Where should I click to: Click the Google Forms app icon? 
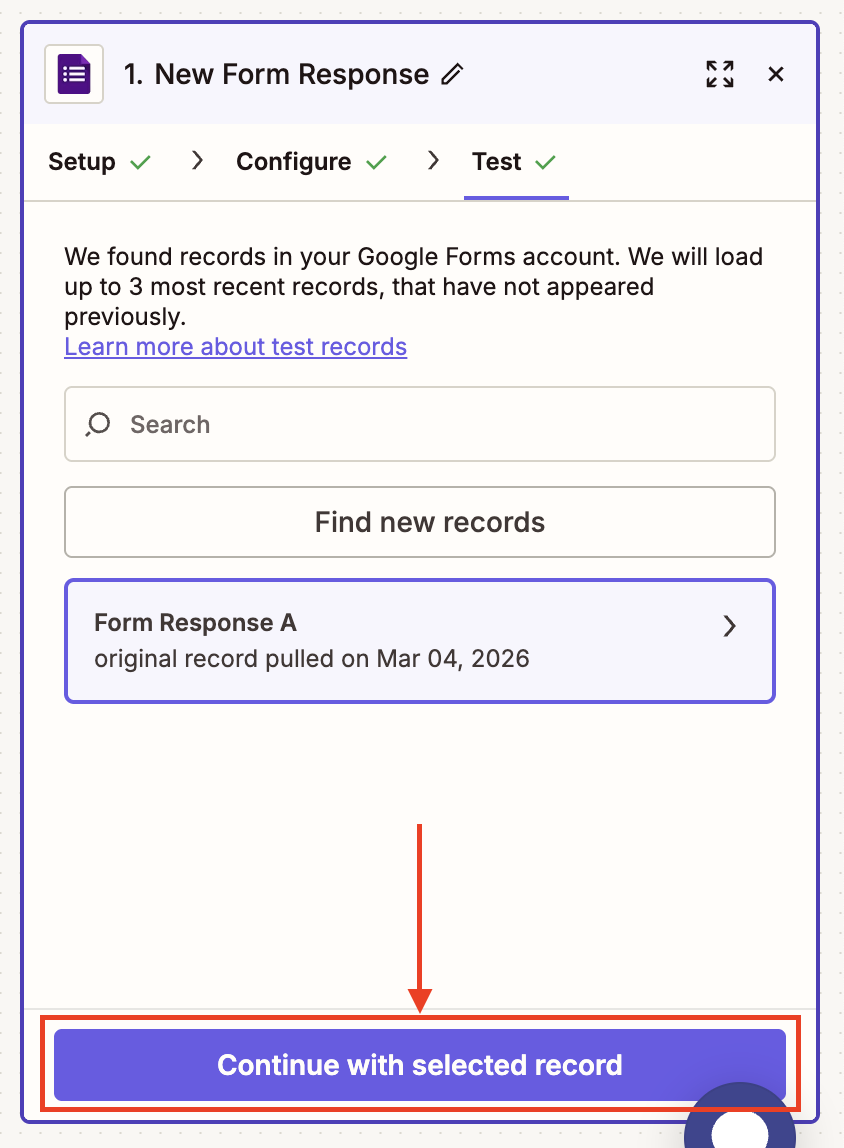tap(74, 74)
